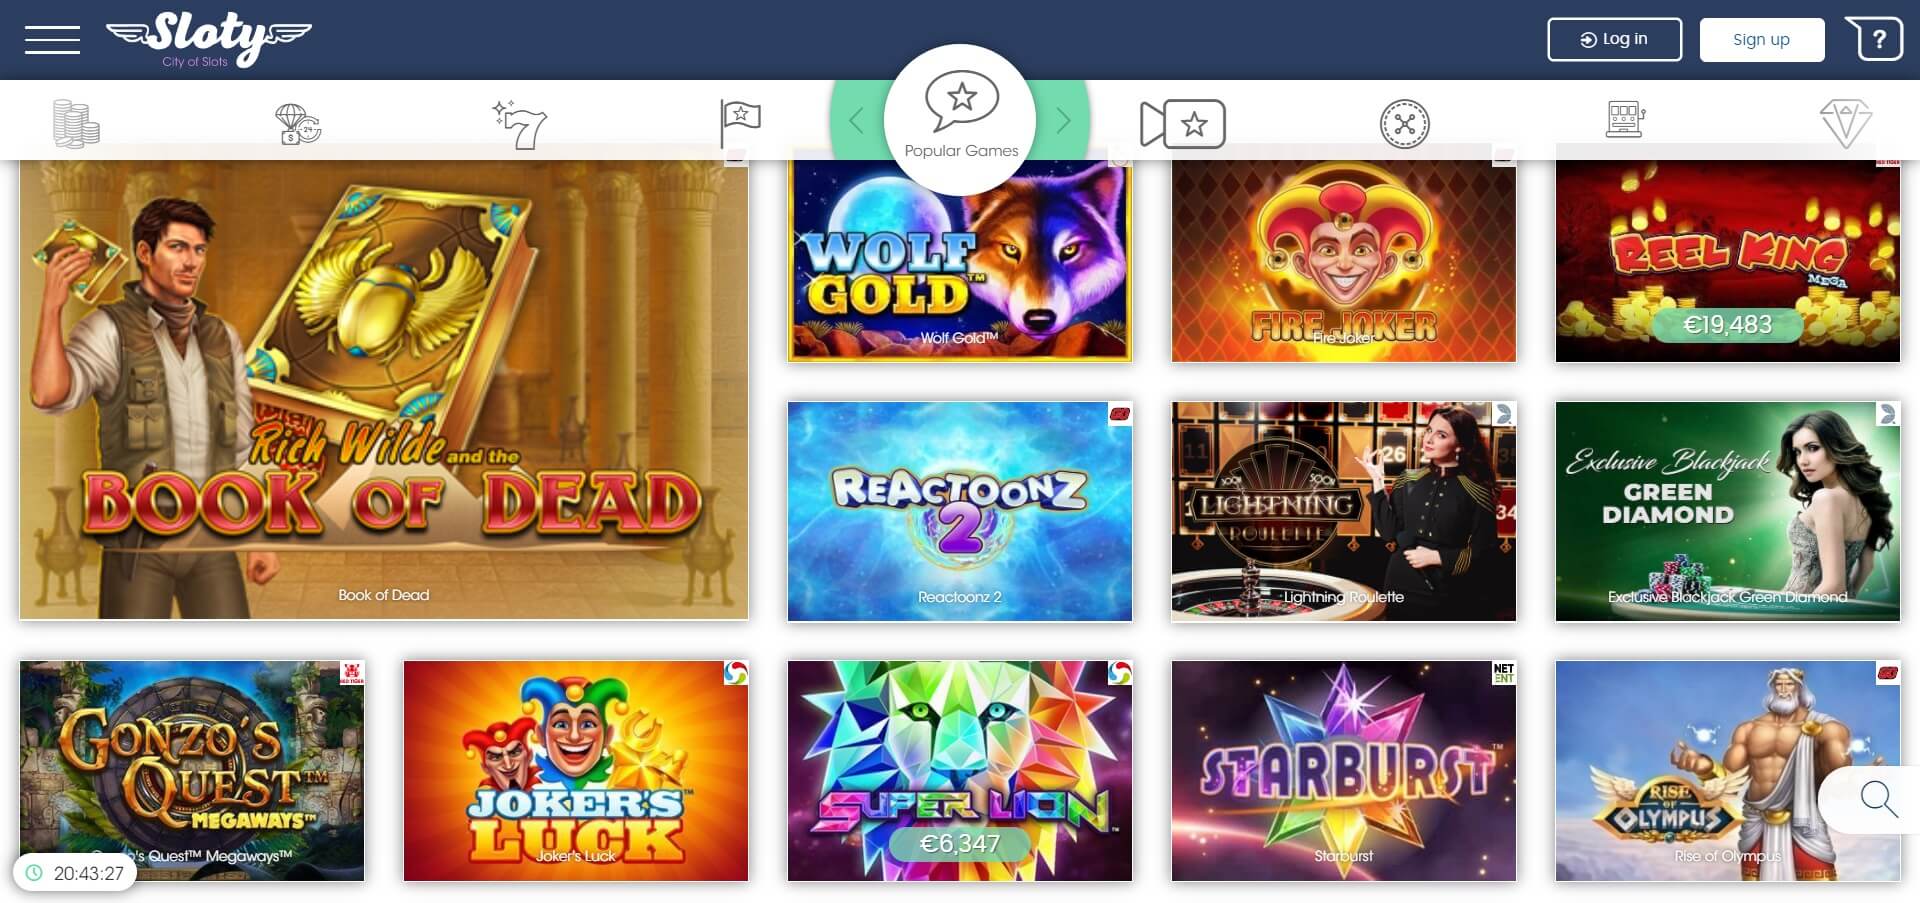Select the coin stacks category icon
The image size is (1920, 903).
(76, 123)
